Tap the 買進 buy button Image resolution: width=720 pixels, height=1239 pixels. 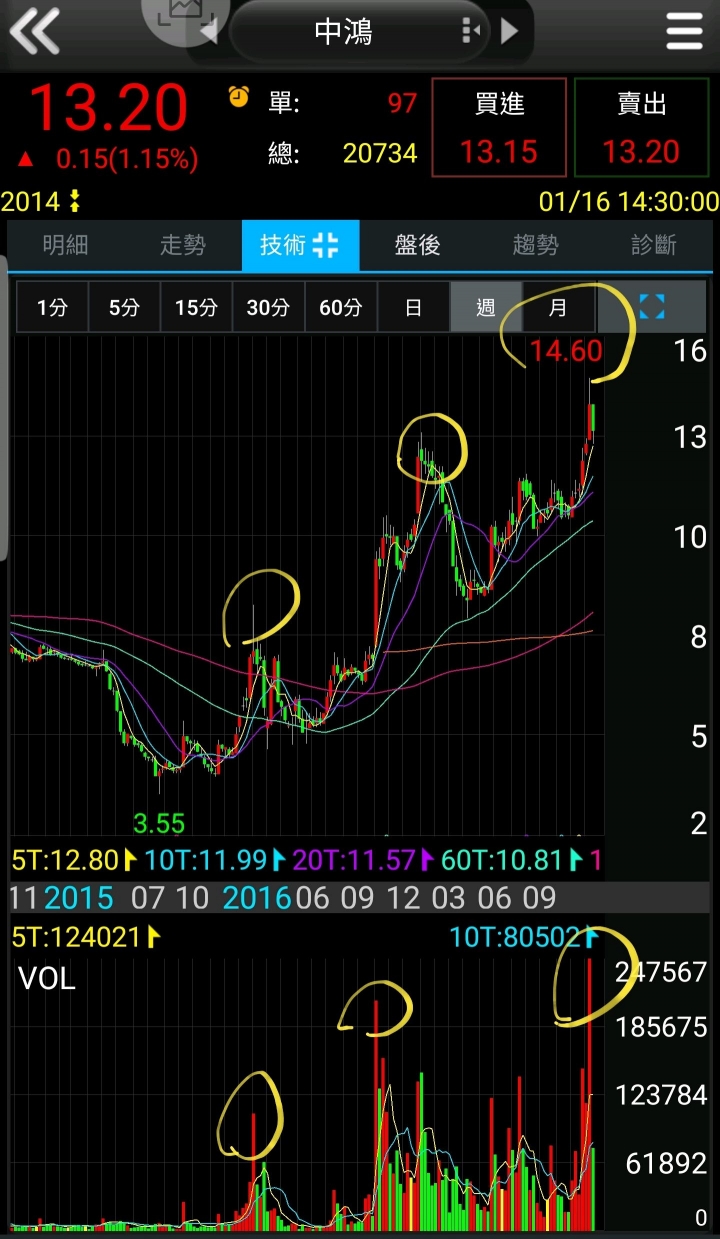pos(499,128)
